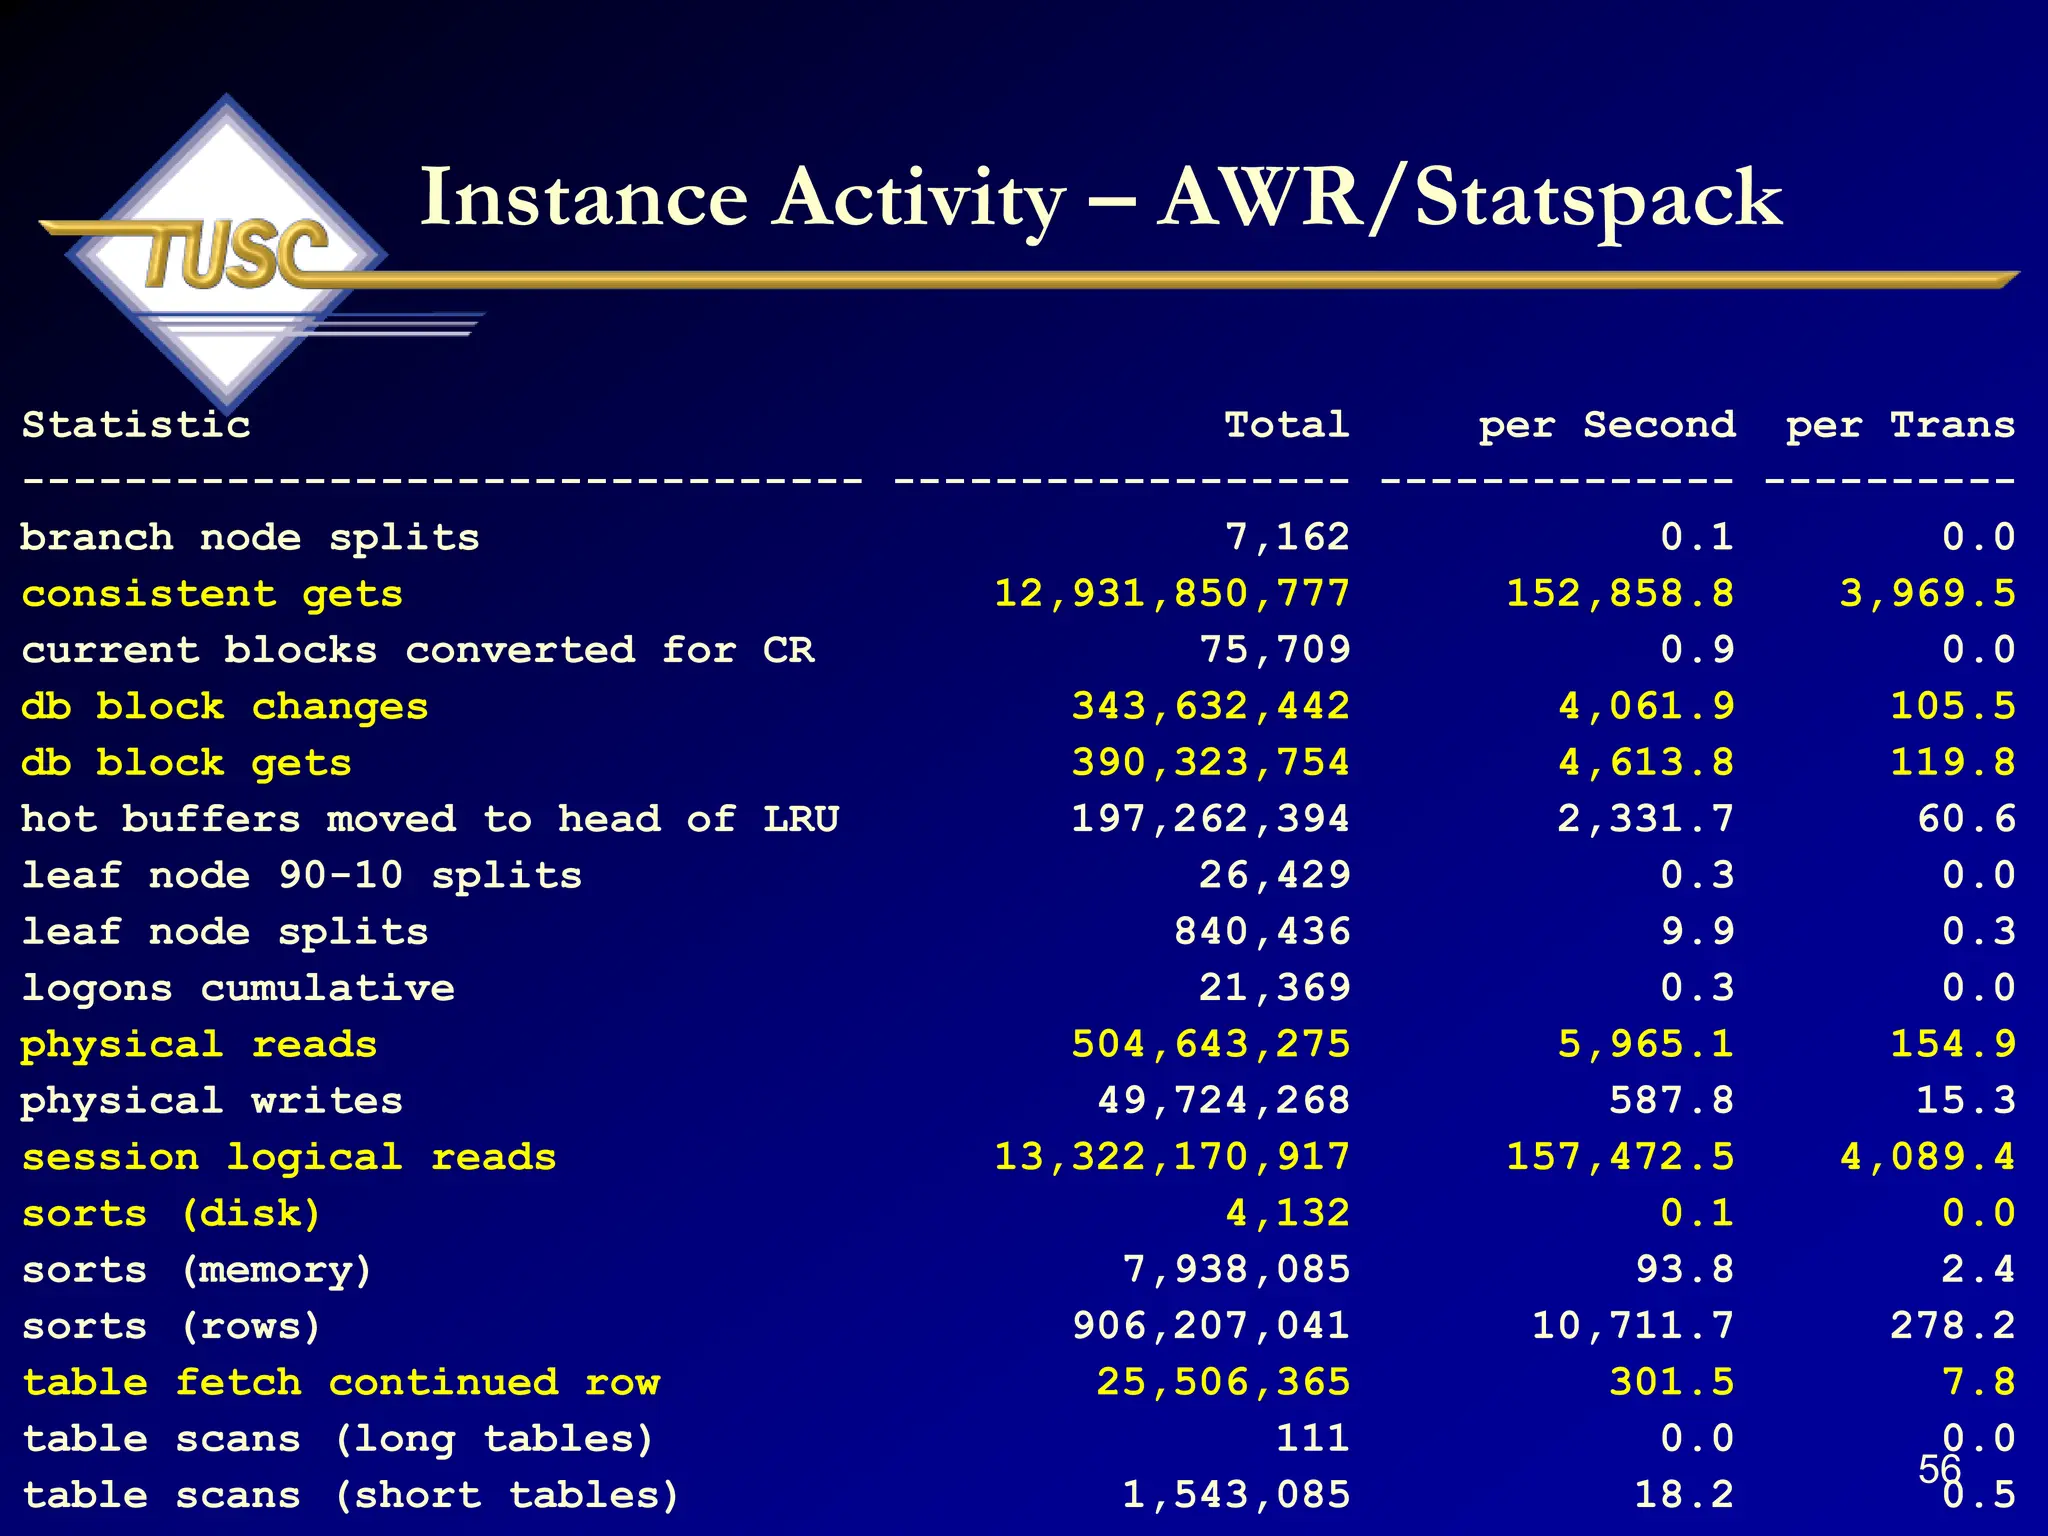Click per-second value 9.9
The width and height of the screenshot is (2048, 1536).
point(1697,932)
